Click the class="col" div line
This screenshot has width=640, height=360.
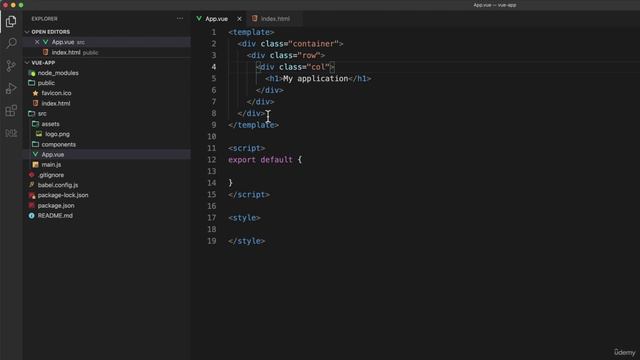(x=295, y=67)
